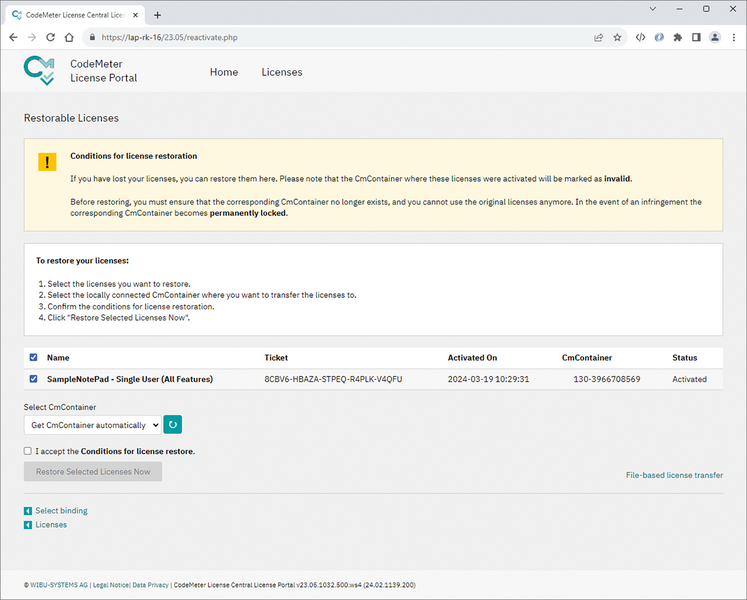Click the refresh CmContainer list button
Viewport: 747px width, 600px height.
(172, 424)
